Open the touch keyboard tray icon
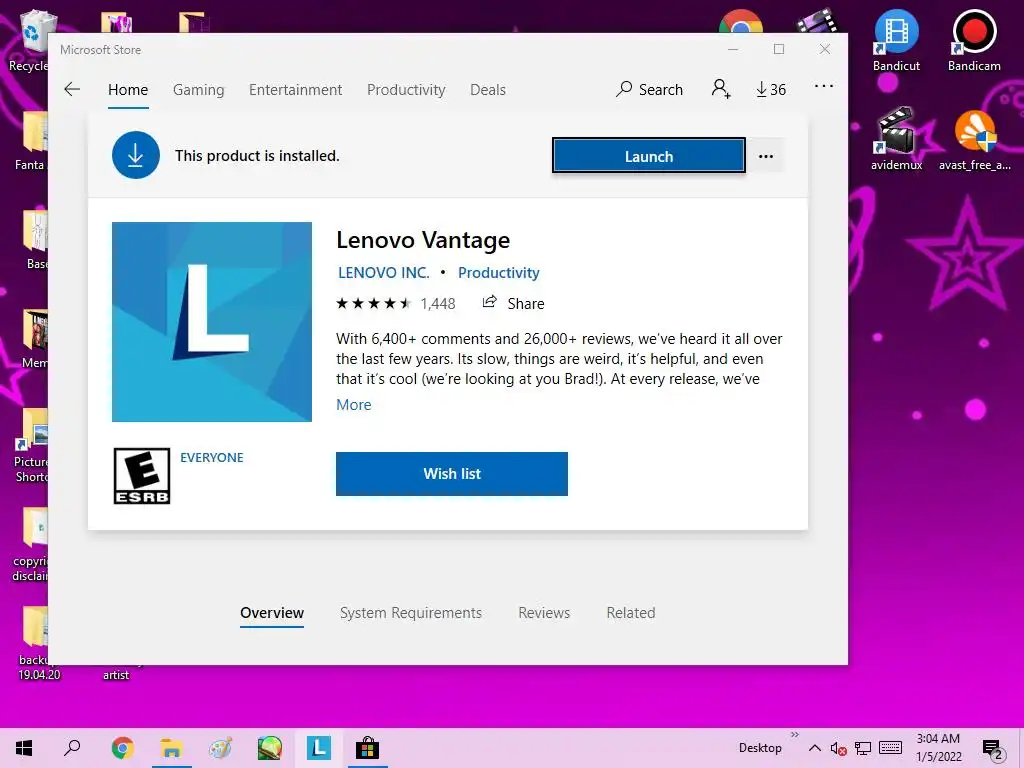Screen dimensions: 1024x768 point(890,748)
